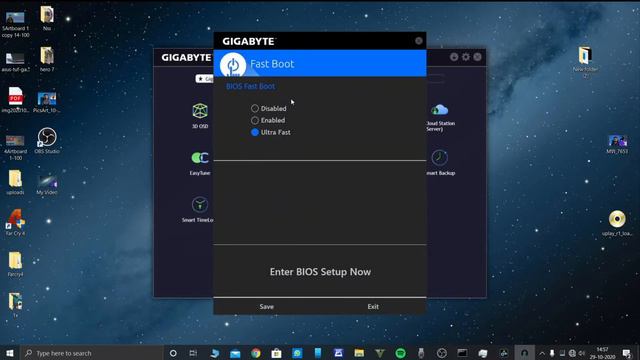The height and width of the screenshot is (360, 640).
Task: Open Cloud Station Server in App Center
Action: point(440,117)
